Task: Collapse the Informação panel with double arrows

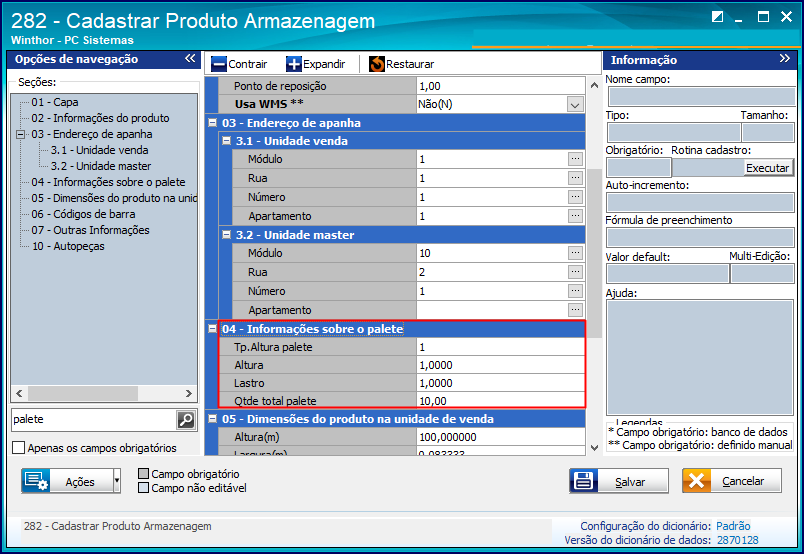Action: (785, 58)
